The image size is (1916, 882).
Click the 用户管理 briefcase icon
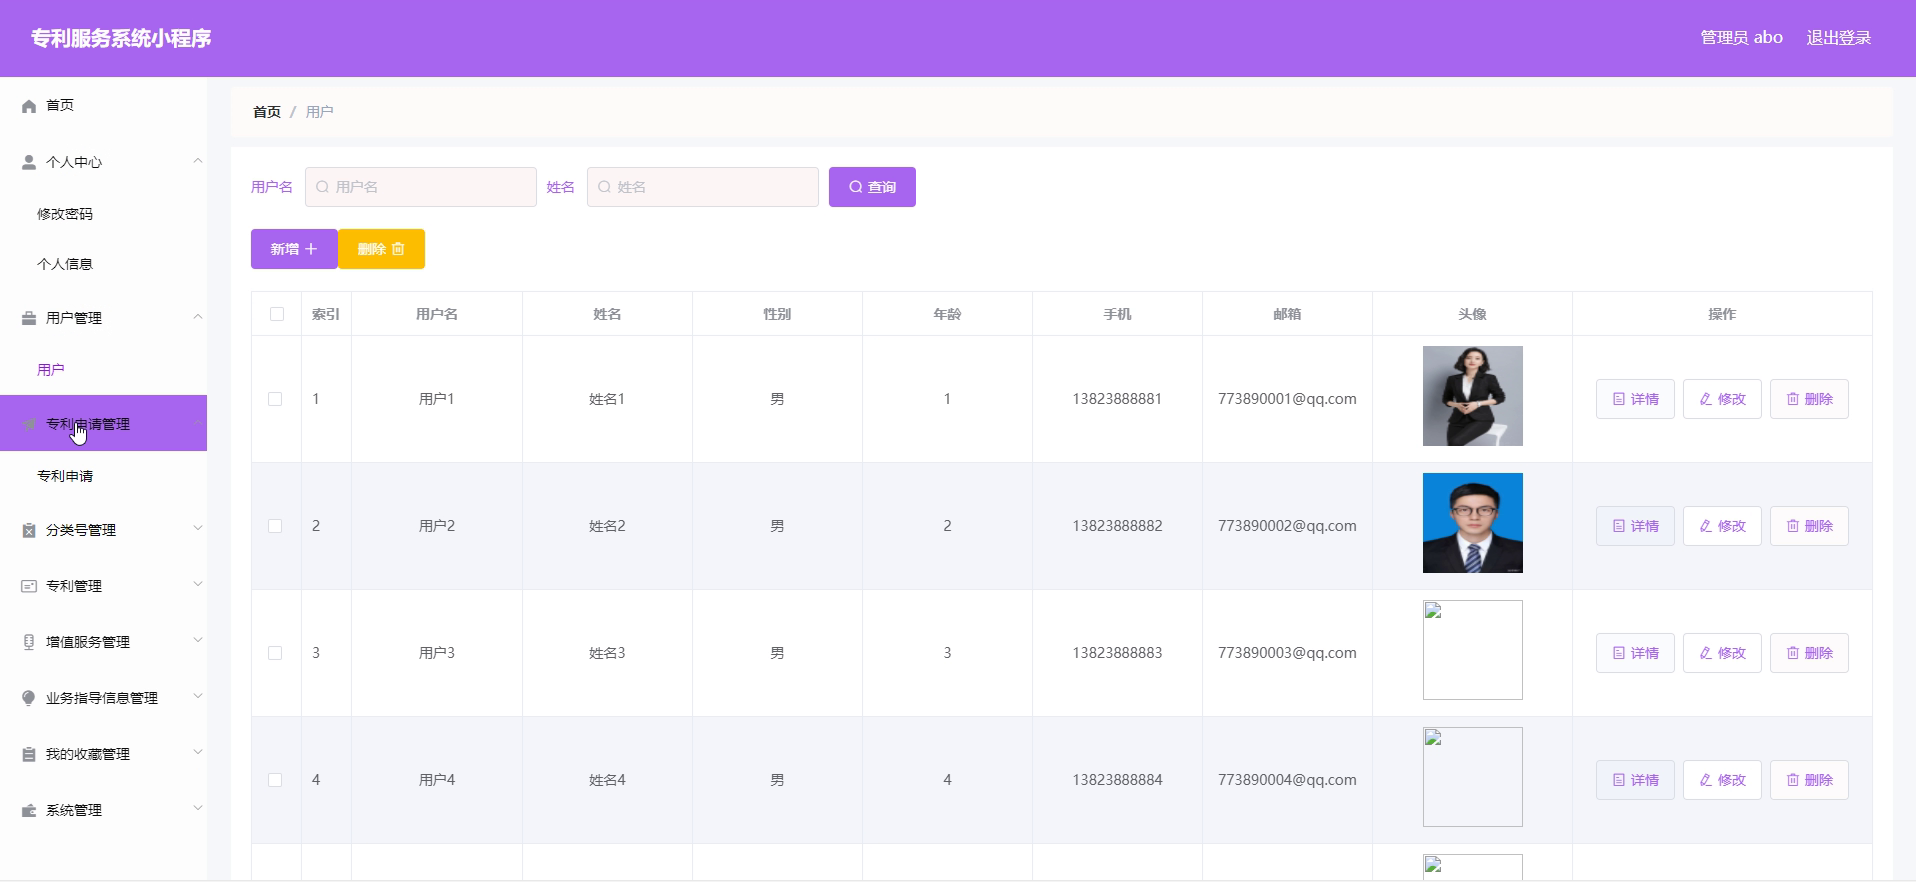[x=29, y=318]
